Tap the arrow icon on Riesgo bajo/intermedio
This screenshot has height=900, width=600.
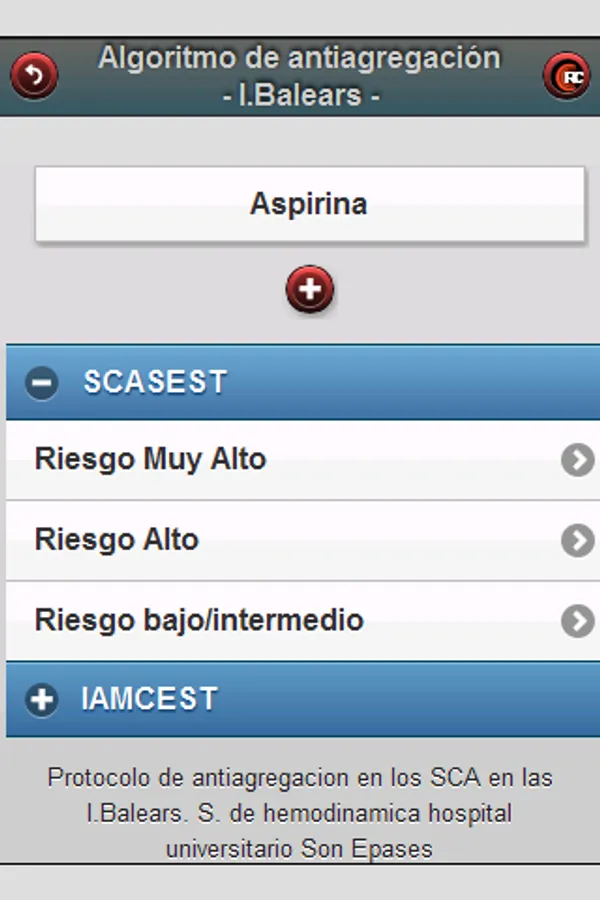(x=577, y=620)
